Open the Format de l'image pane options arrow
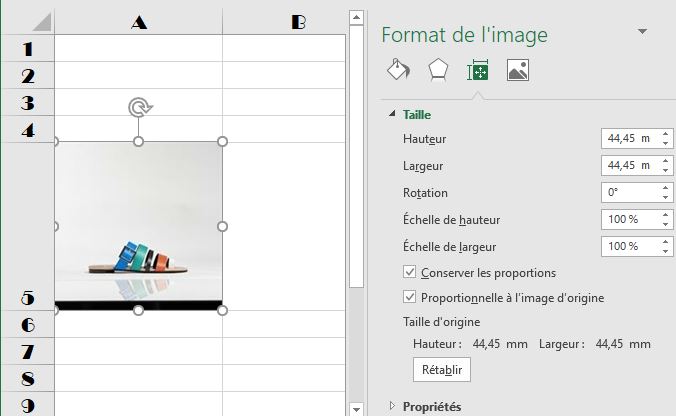The height and width of the screenshot is (416, 676). coord(642,31)
